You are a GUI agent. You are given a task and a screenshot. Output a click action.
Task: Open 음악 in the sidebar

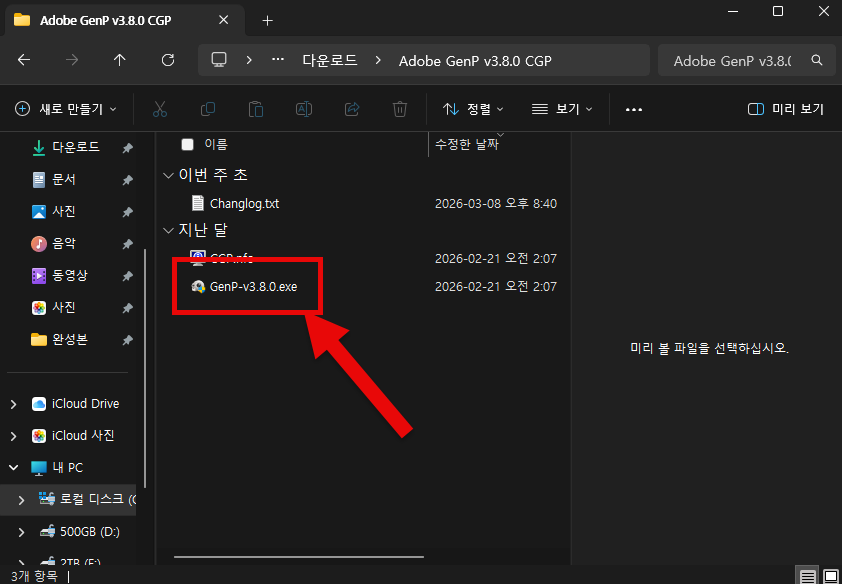[x=64, y=244]
